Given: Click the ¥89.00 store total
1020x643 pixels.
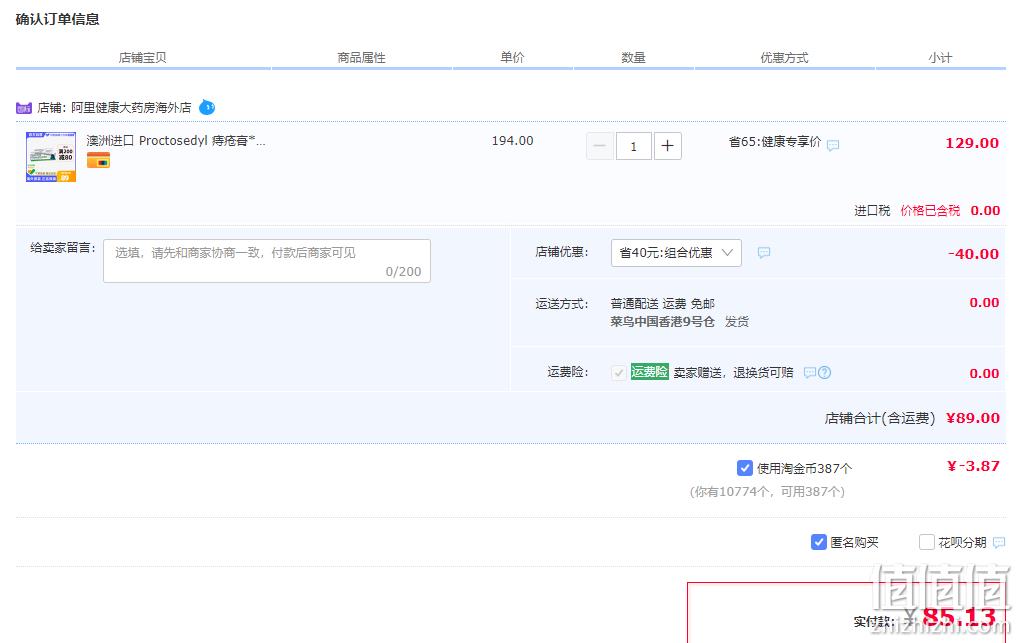Looking at the screenshot, I should click(x=973, y=418).
